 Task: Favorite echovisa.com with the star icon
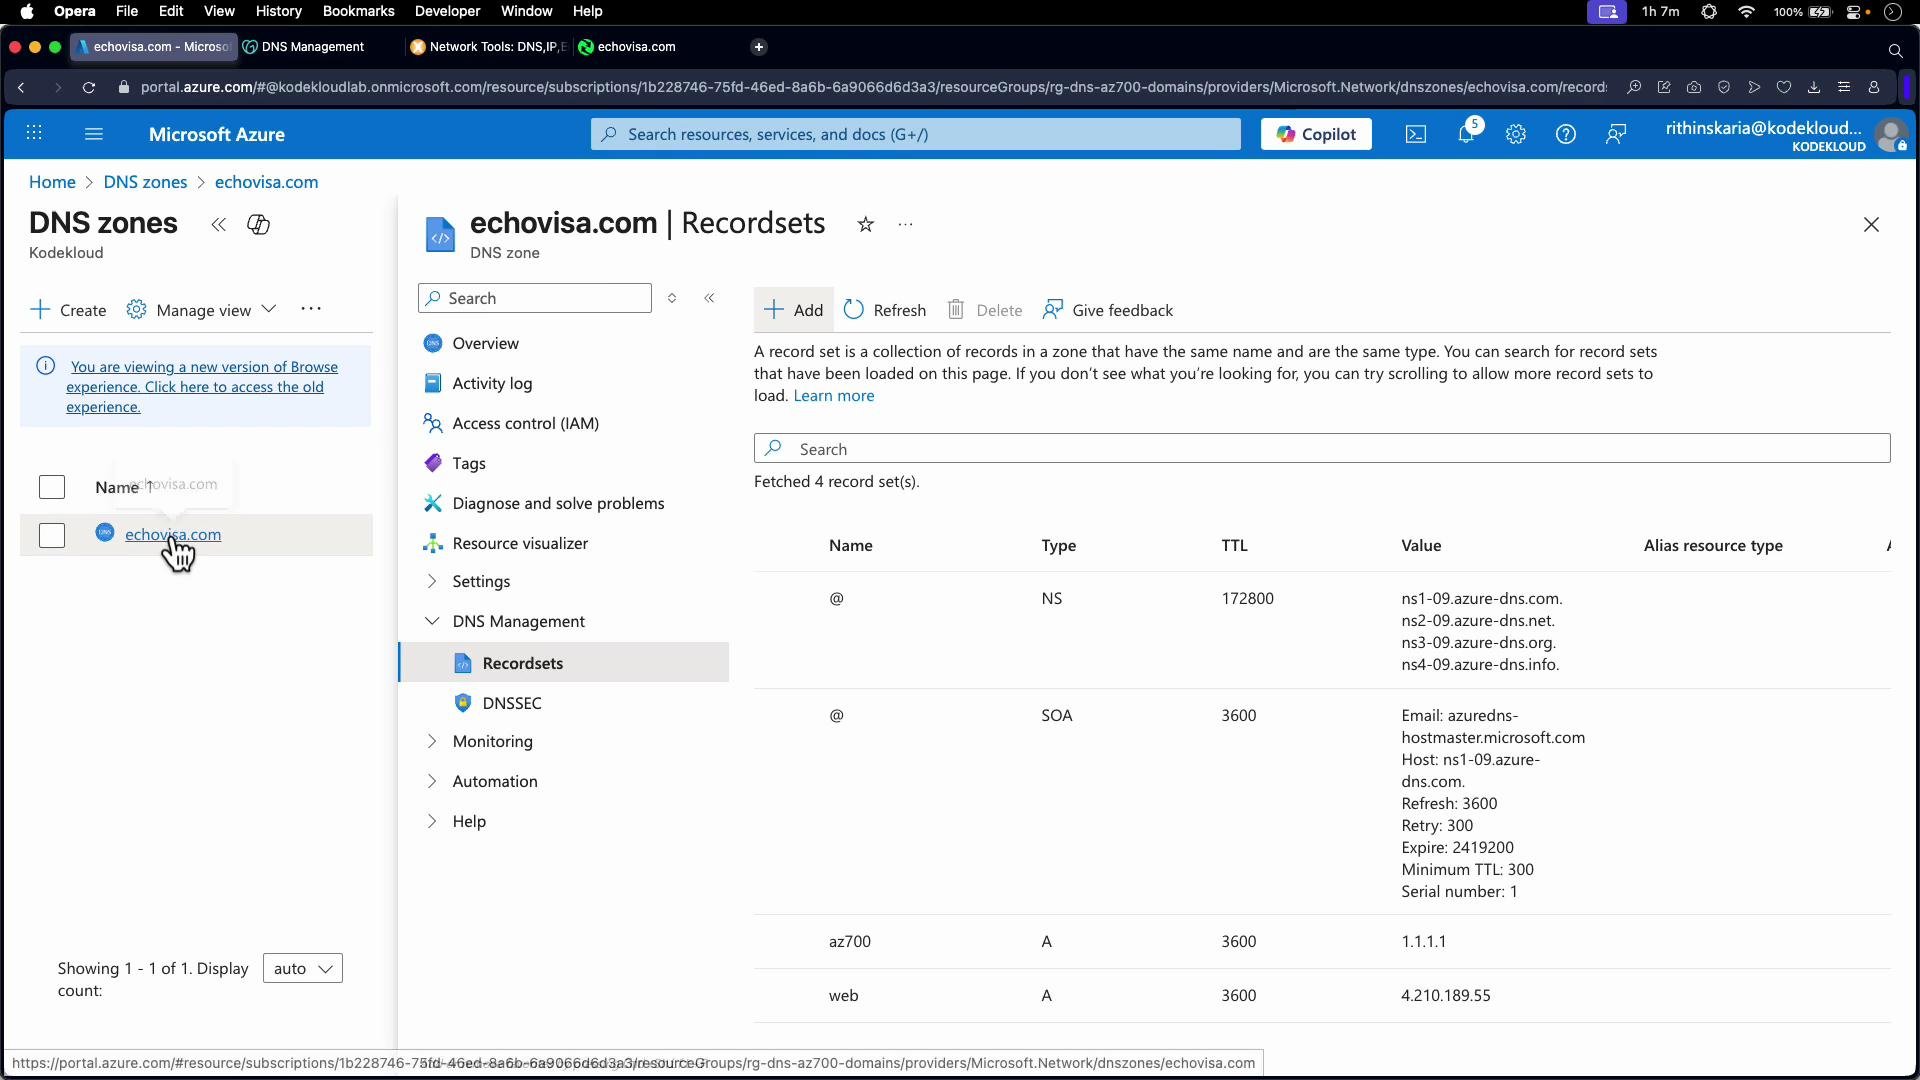click(x=866, y=224)
